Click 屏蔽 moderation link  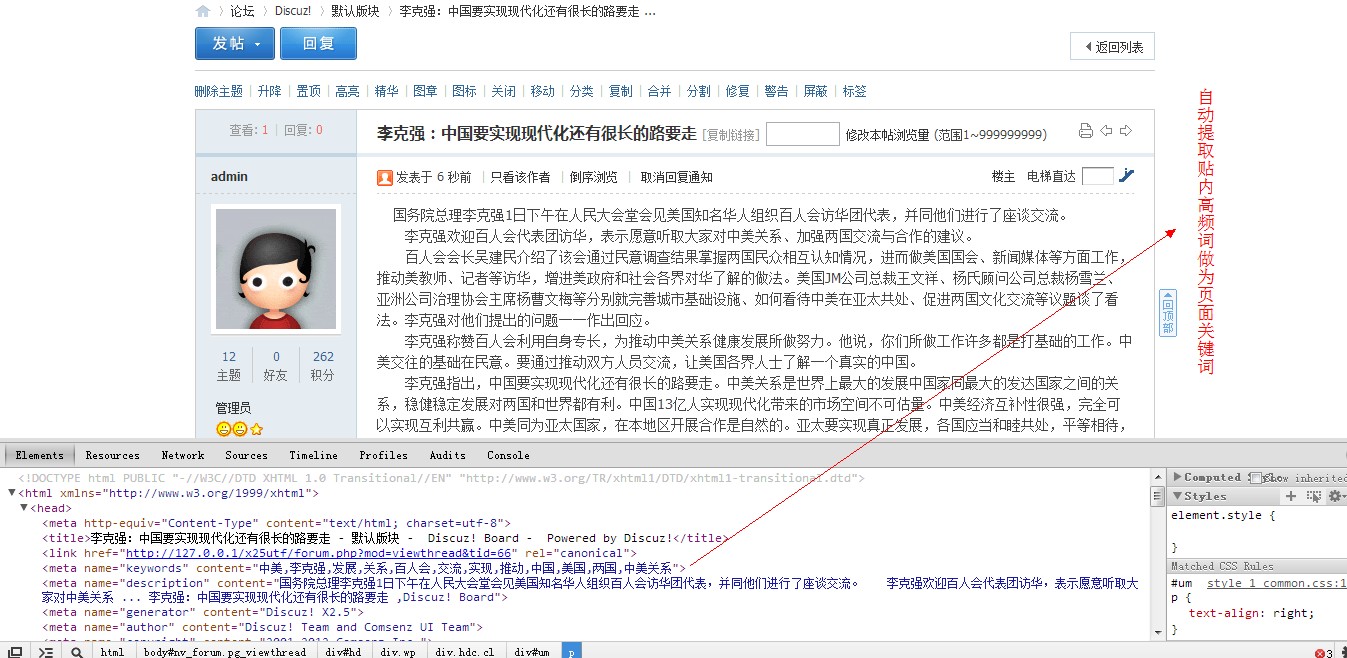click(816, 91)
